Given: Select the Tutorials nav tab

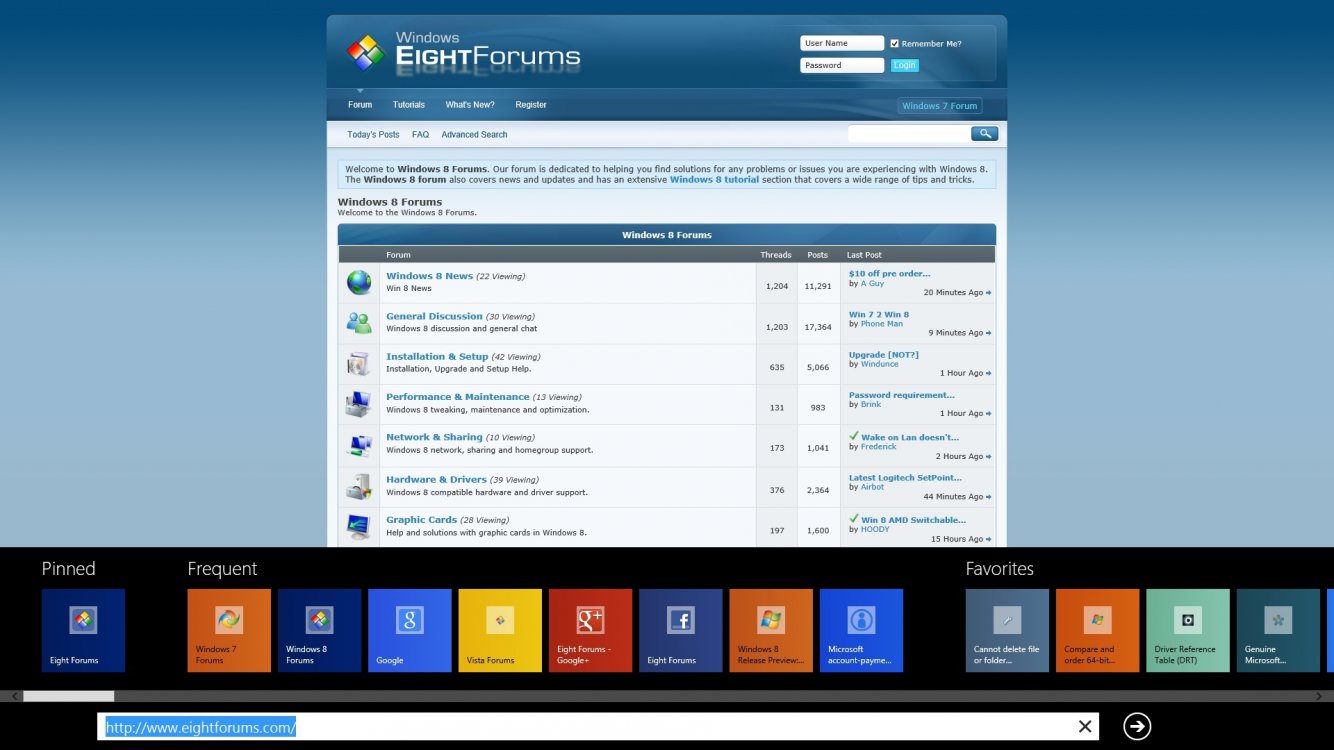Looking at the screenshot, I should 409,105.
